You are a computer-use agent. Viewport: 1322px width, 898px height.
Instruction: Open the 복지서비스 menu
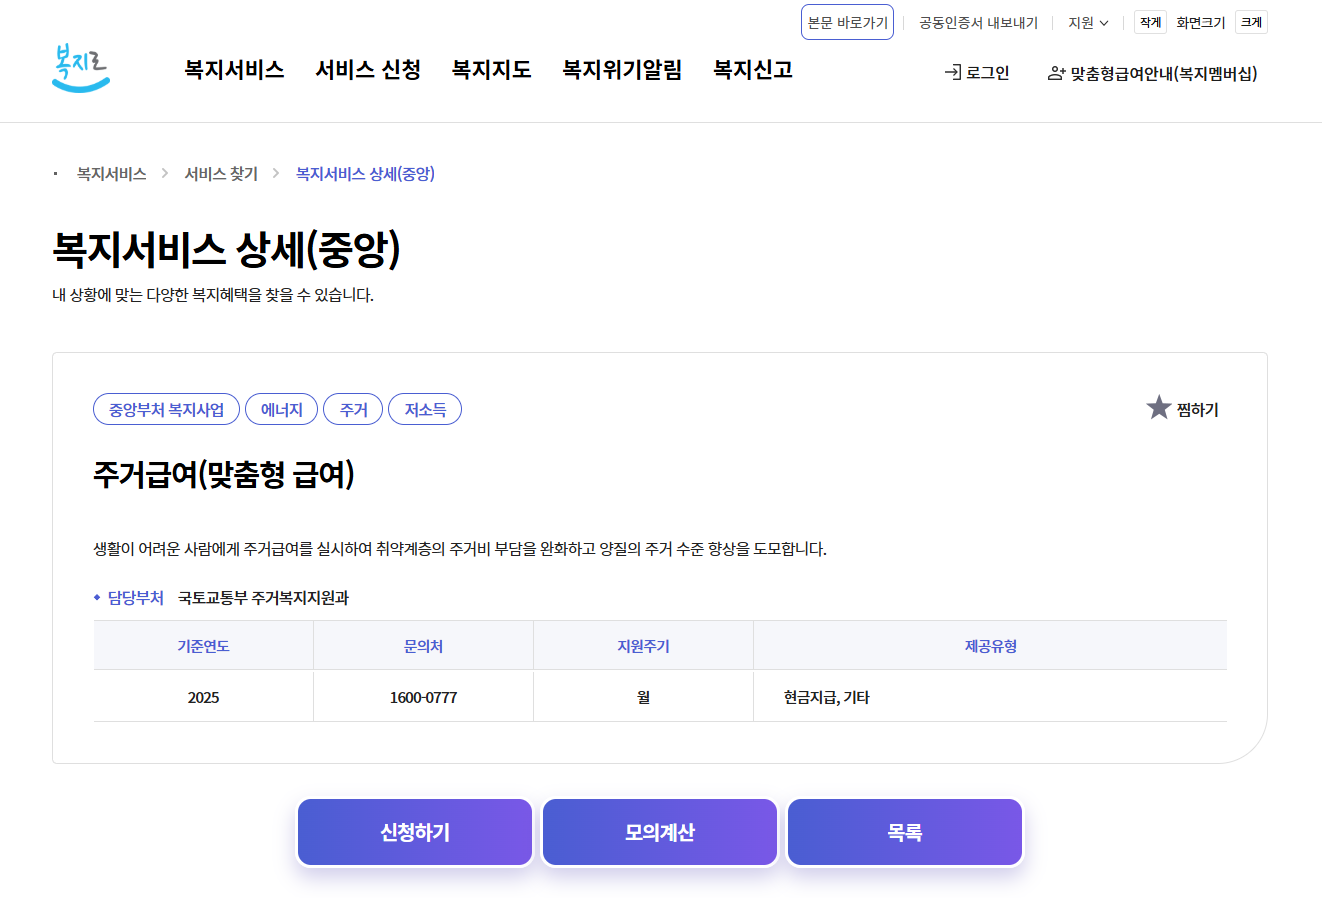point(232,69)
